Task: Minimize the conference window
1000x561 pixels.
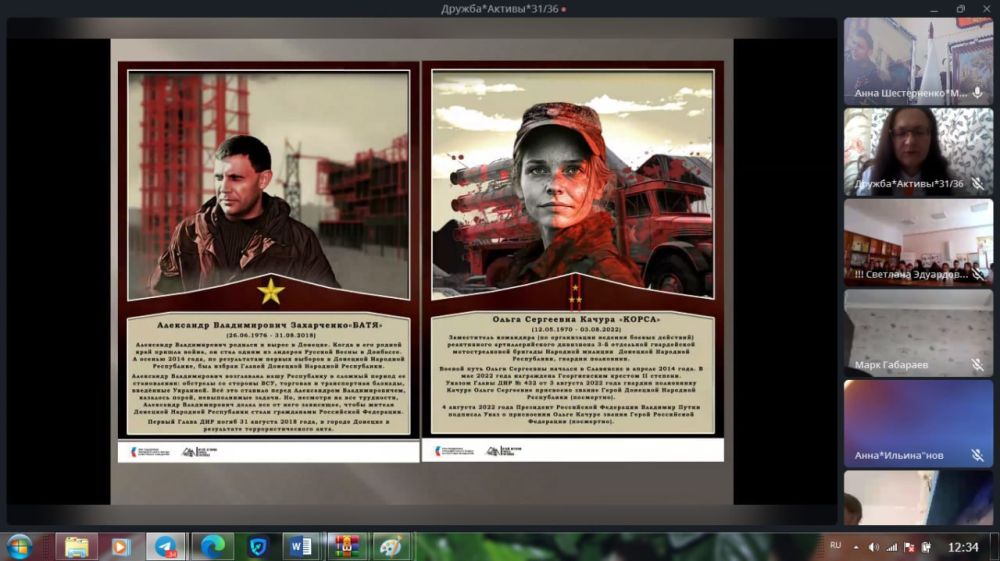Action: point(934,9)
